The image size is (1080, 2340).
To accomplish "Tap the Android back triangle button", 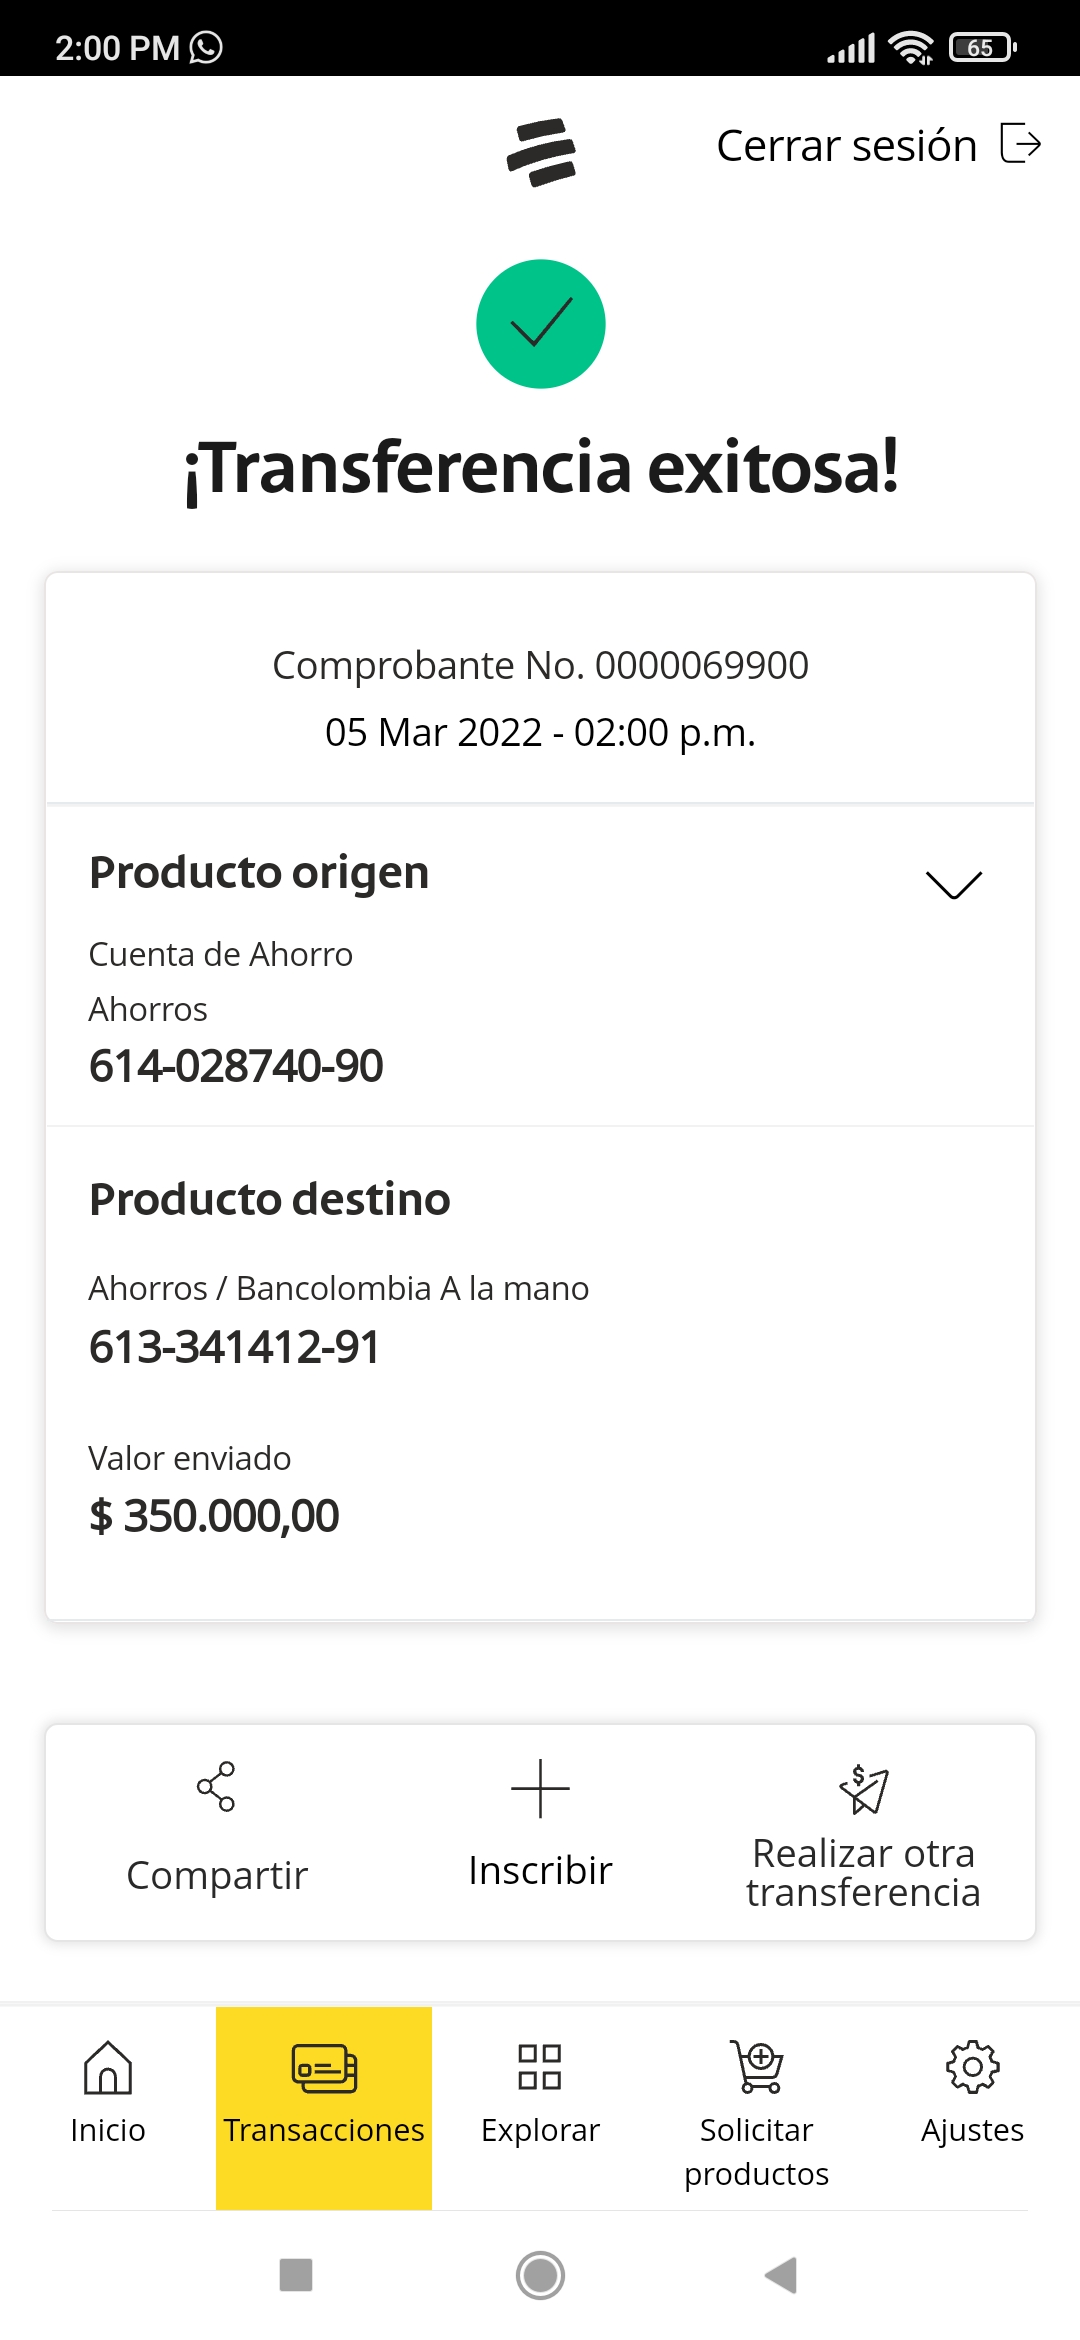I will tap(781, 2275).
